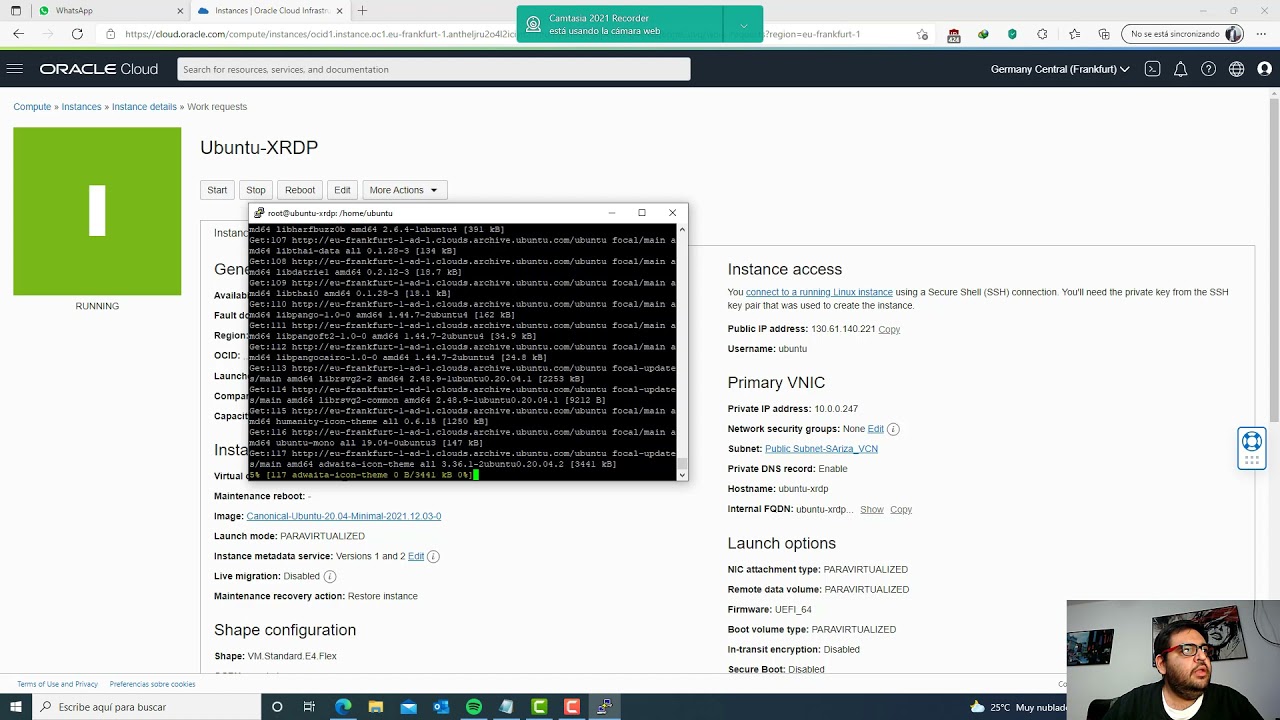Close the WhatsApp tab

(180, 11)
